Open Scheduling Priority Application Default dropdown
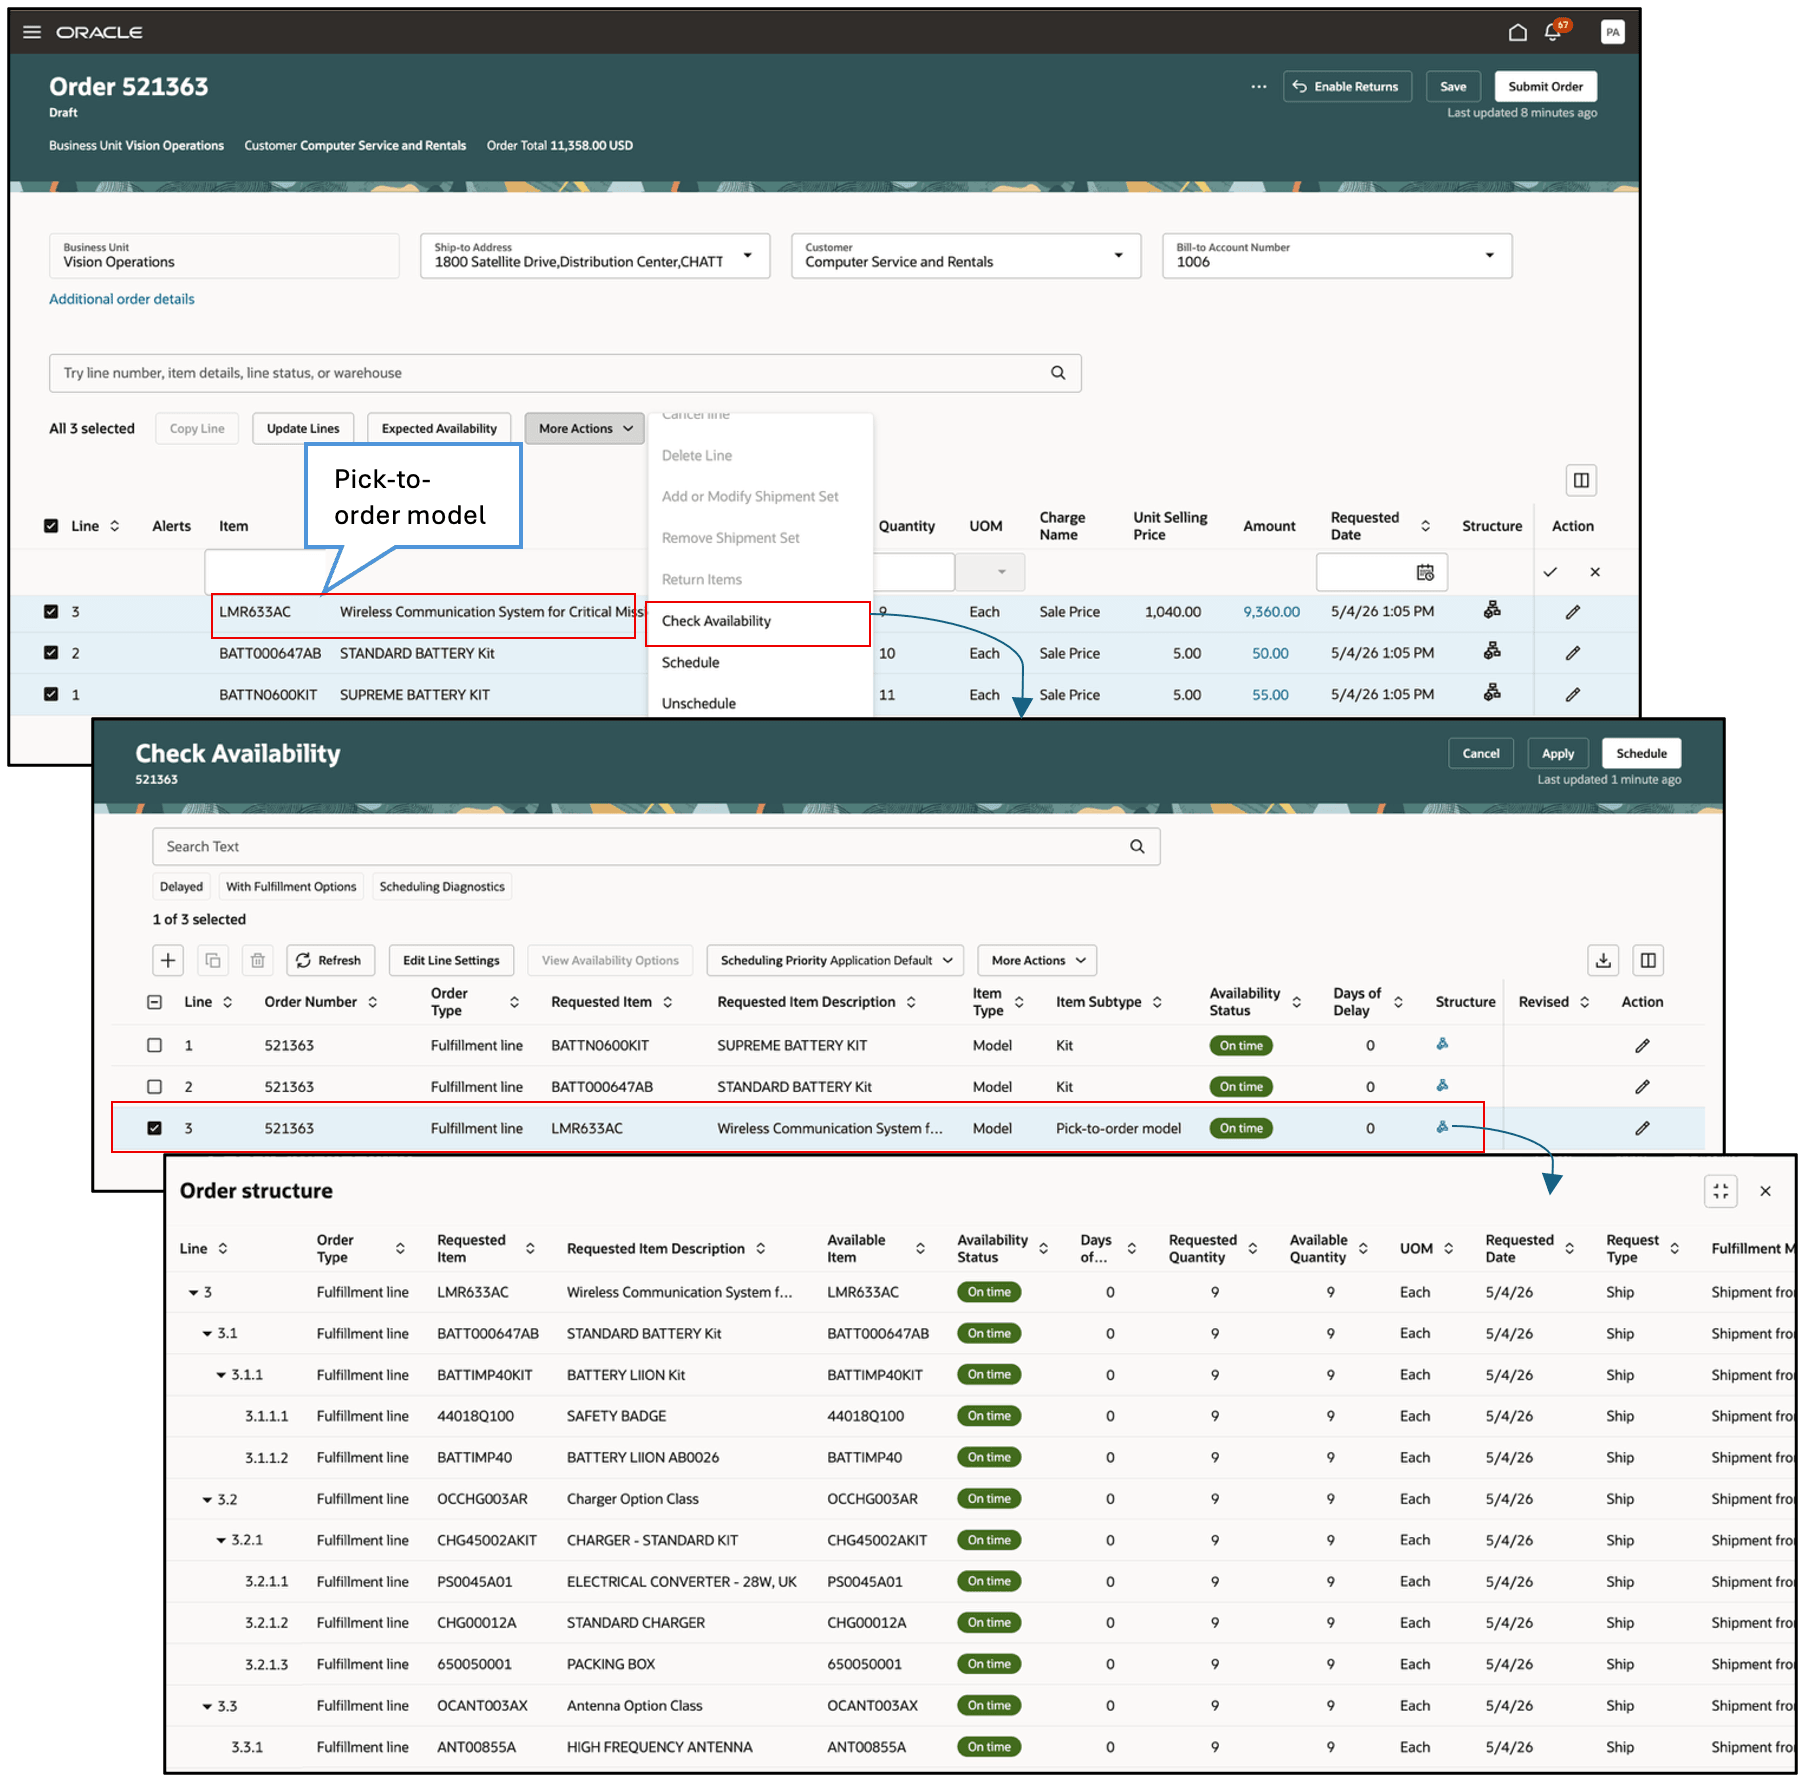This screenshot has height=1782, width=1808. coord(835,960)
